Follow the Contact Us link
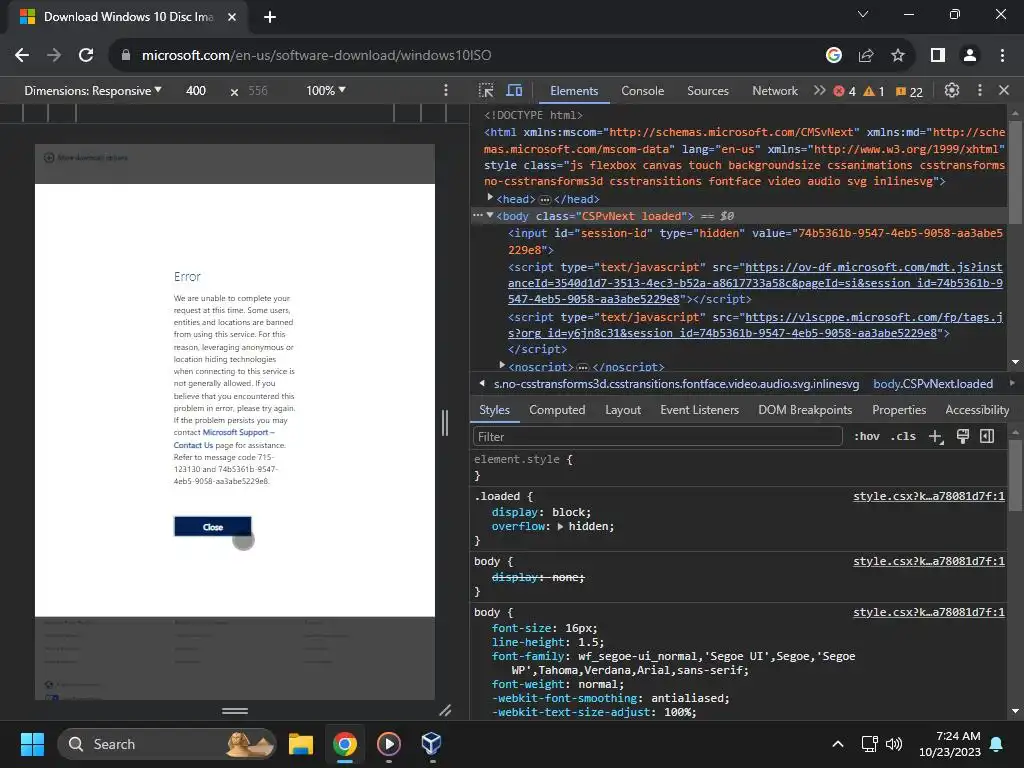Image resolution: width=1024 pixels, height=768 pixels. [193, 445]
